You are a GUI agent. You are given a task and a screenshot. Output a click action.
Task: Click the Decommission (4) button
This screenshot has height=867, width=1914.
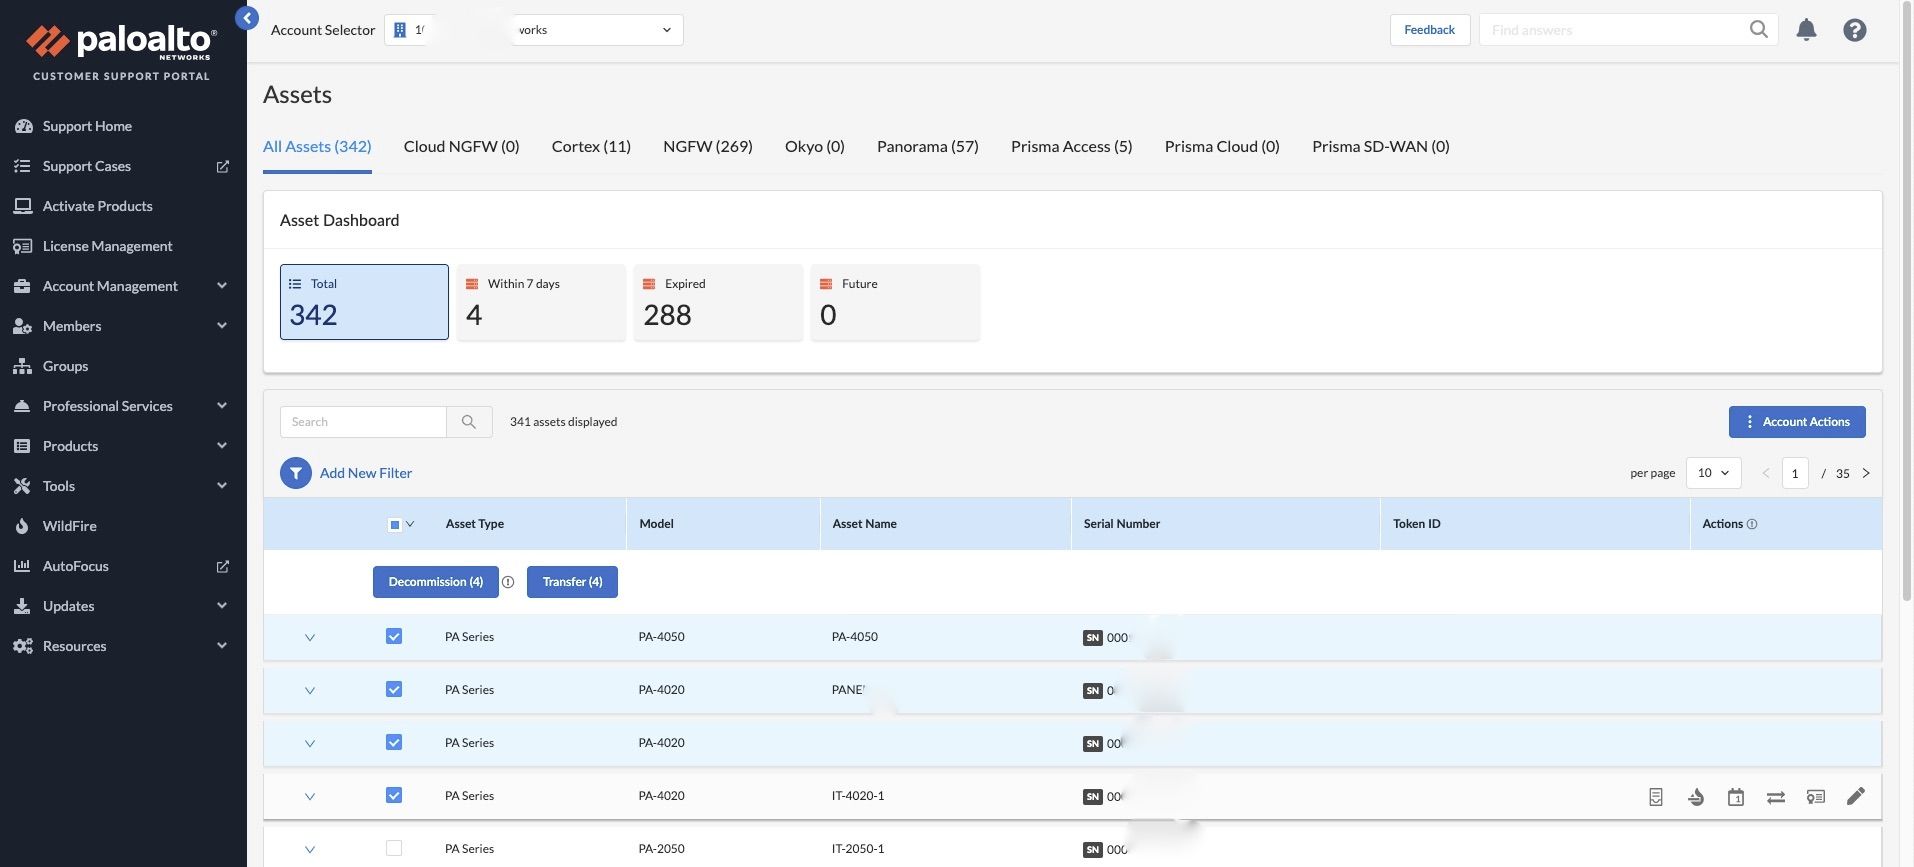[x=435, y=582]
